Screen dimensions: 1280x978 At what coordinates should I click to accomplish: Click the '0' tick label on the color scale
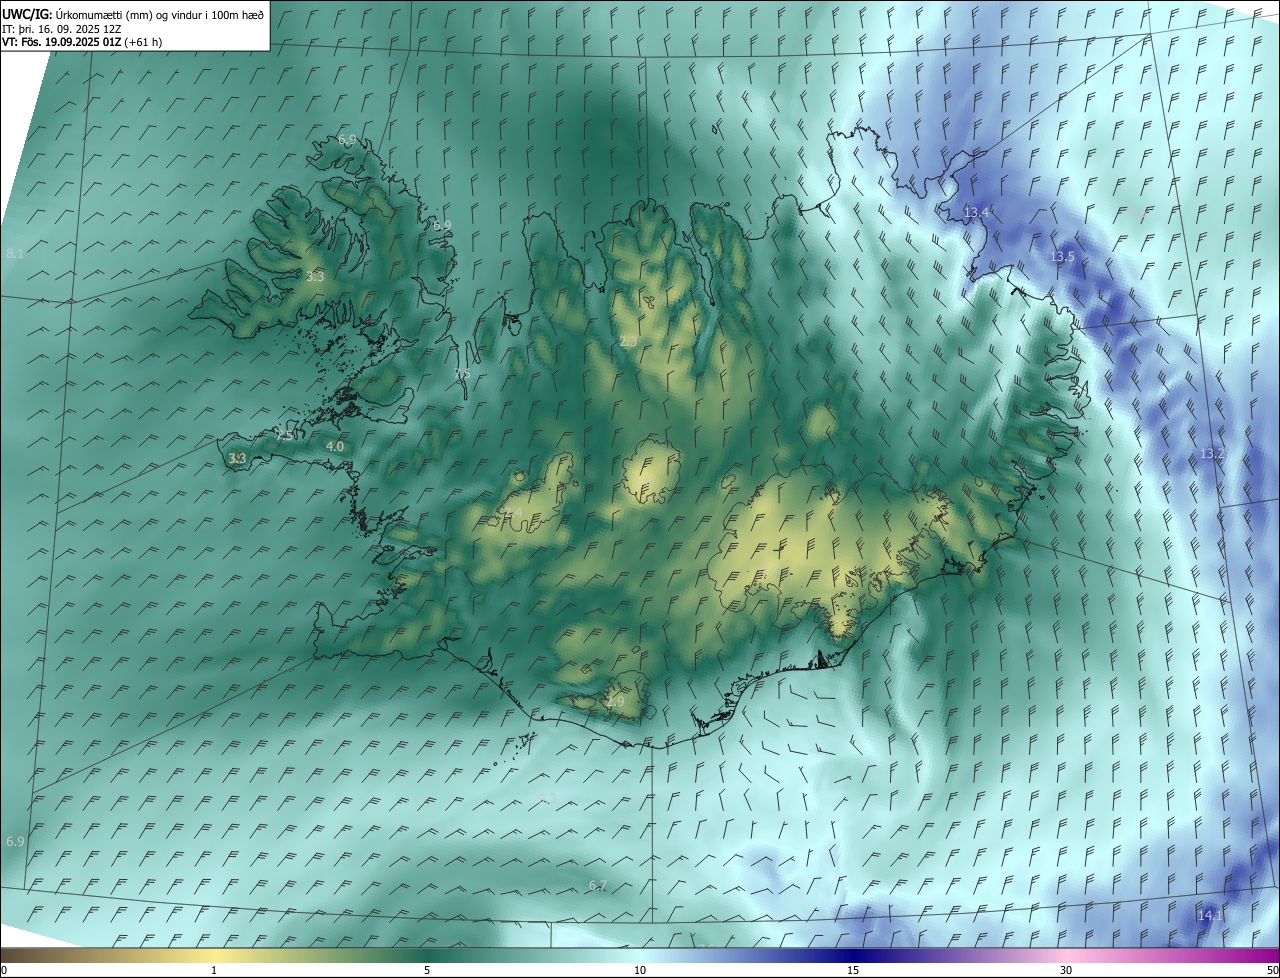(4, 970)
